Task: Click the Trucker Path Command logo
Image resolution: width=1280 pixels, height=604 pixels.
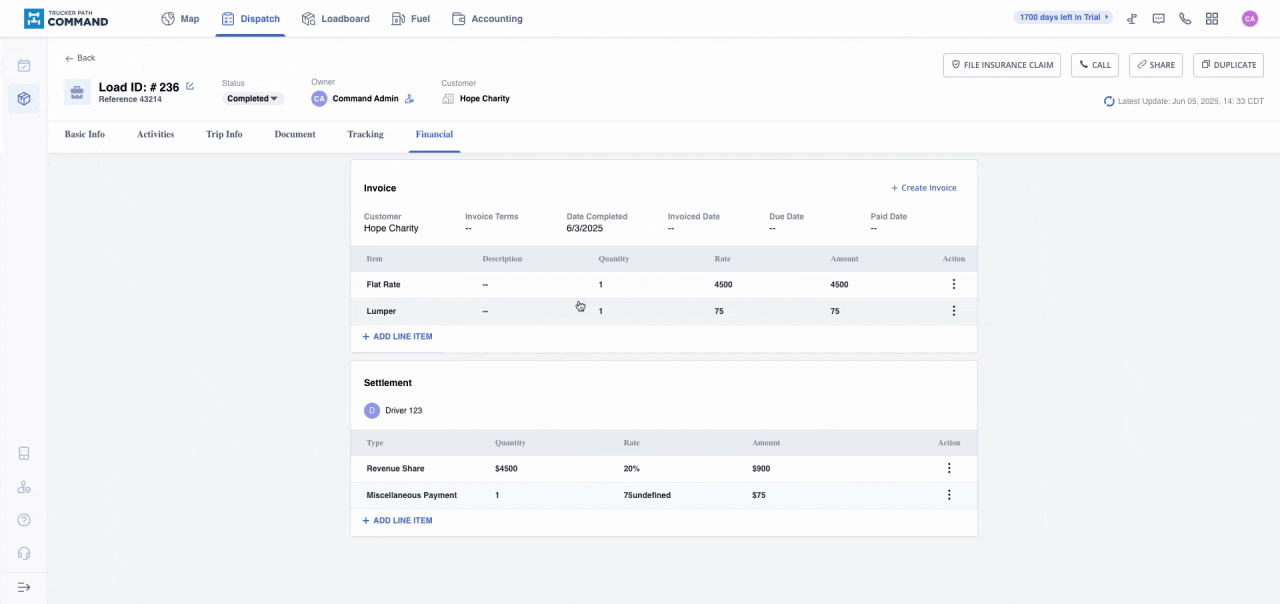Action: tap(66, 18)
